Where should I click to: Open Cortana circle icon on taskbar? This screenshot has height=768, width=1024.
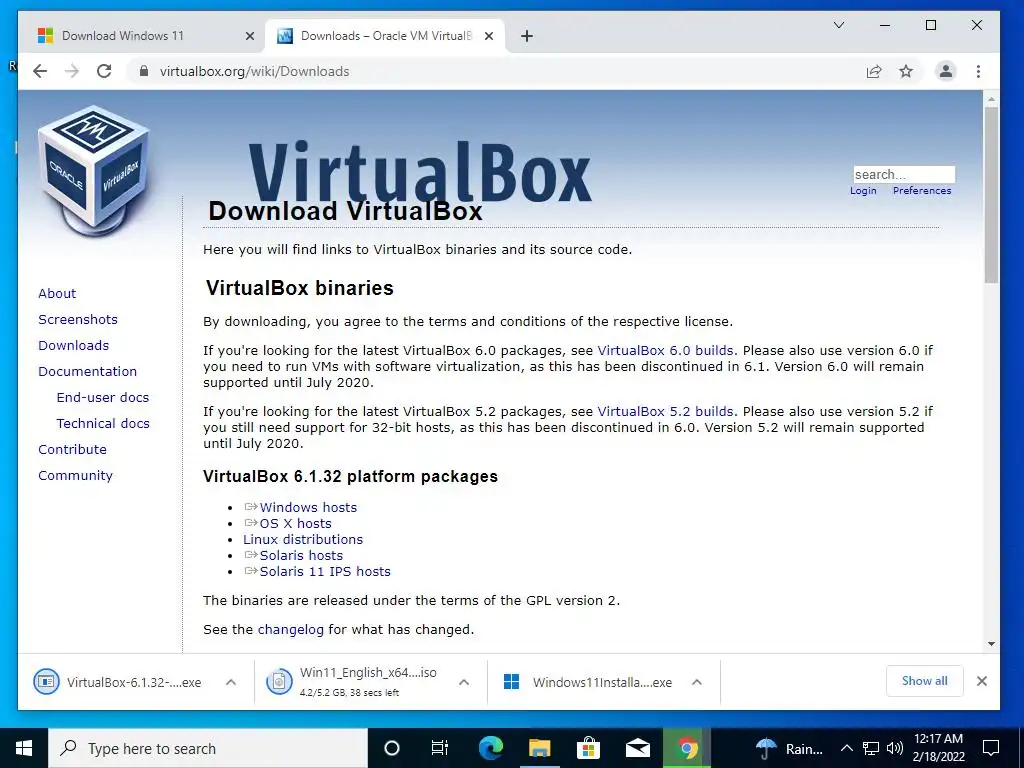(392, 748)
